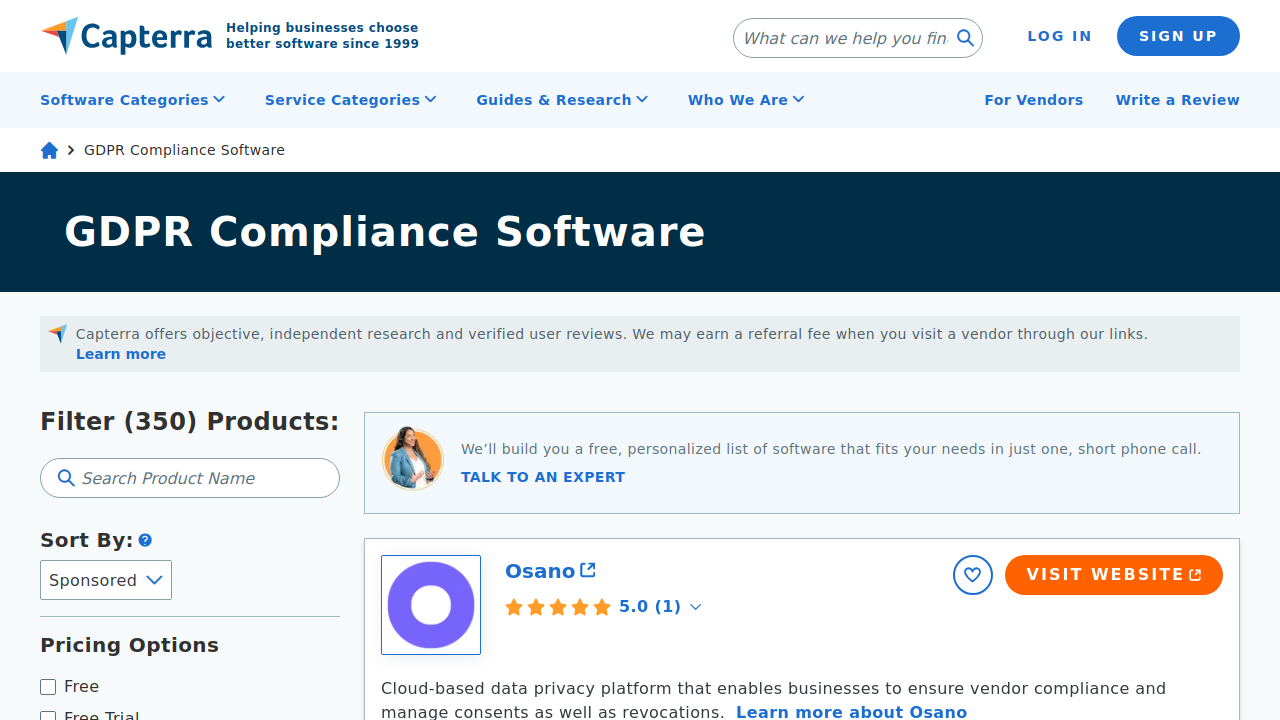Click the SIGN UP button
Viewport: 1280px width, 720px height.
1178,36
